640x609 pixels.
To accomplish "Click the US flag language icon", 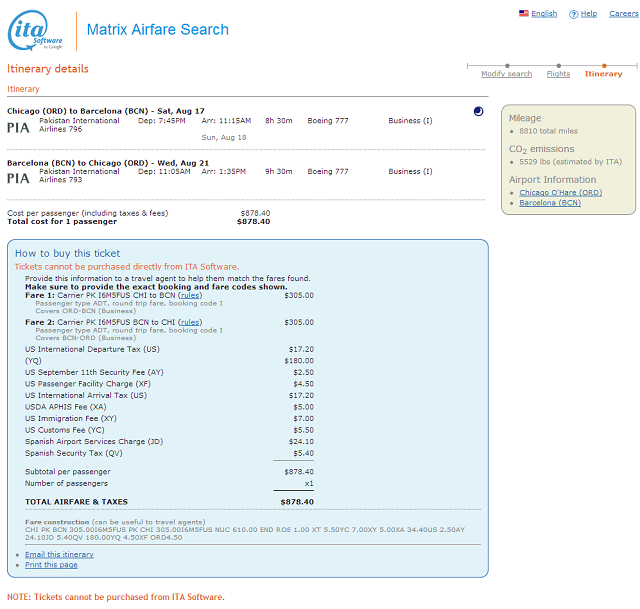I will (524, 13).
